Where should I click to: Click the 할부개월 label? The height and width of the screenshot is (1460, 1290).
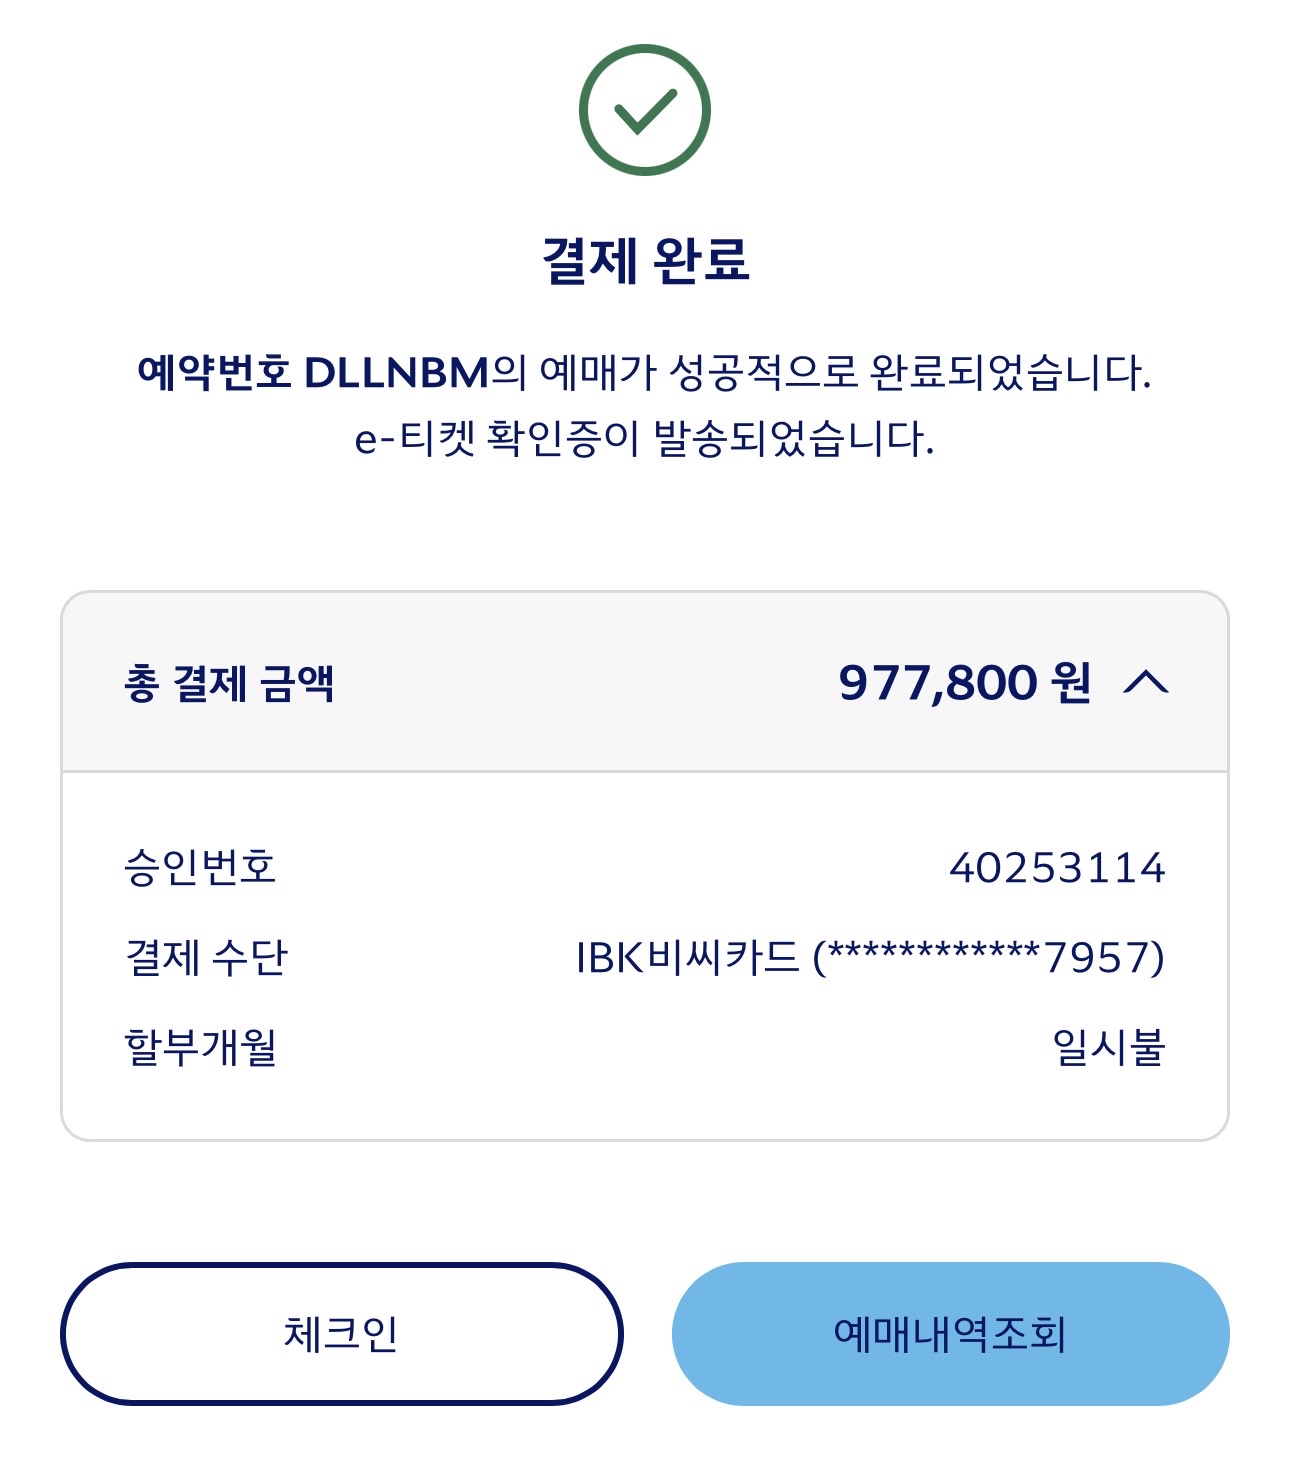pos(200,1047)
